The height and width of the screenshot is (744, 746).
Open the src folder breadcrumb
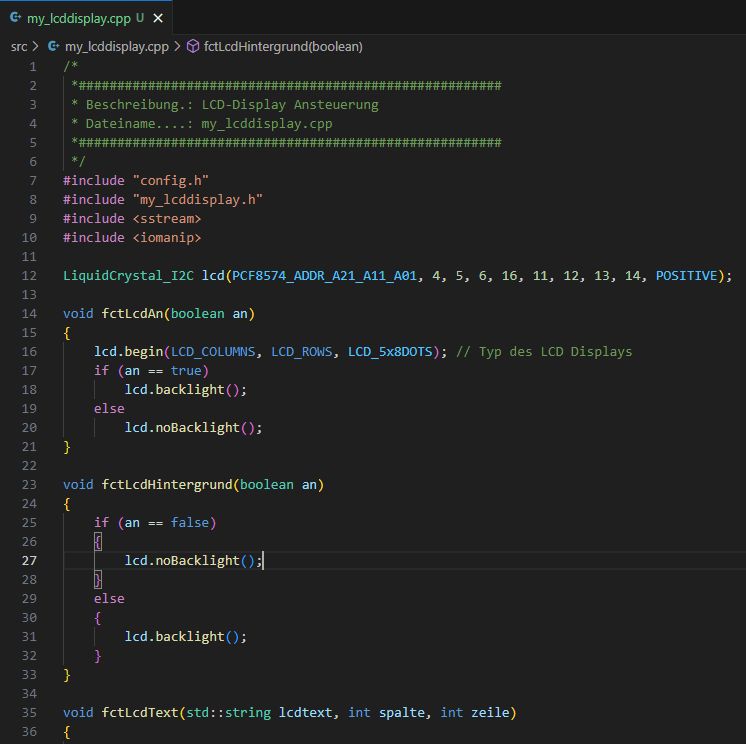[x=19, y=46]
